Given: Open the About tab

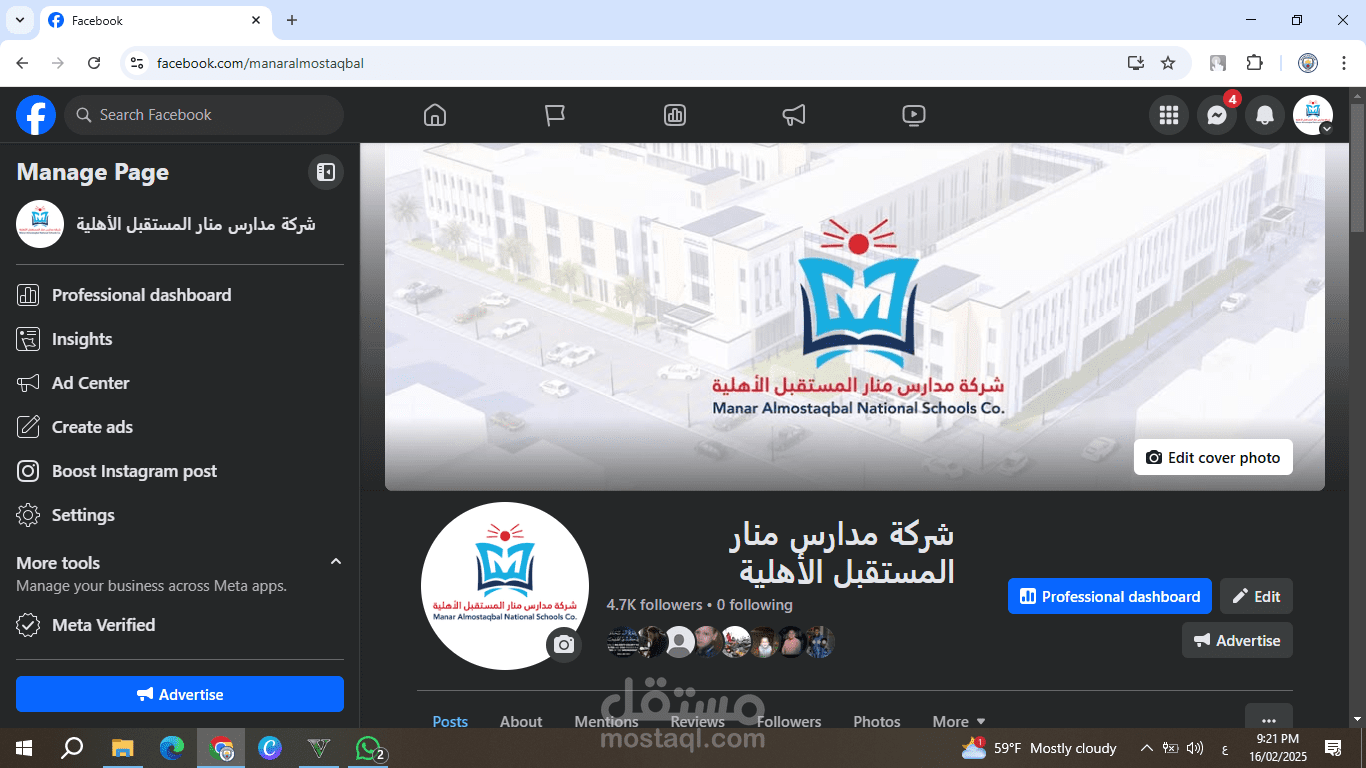Looking at the screenshot, I should tap(521, 721).
